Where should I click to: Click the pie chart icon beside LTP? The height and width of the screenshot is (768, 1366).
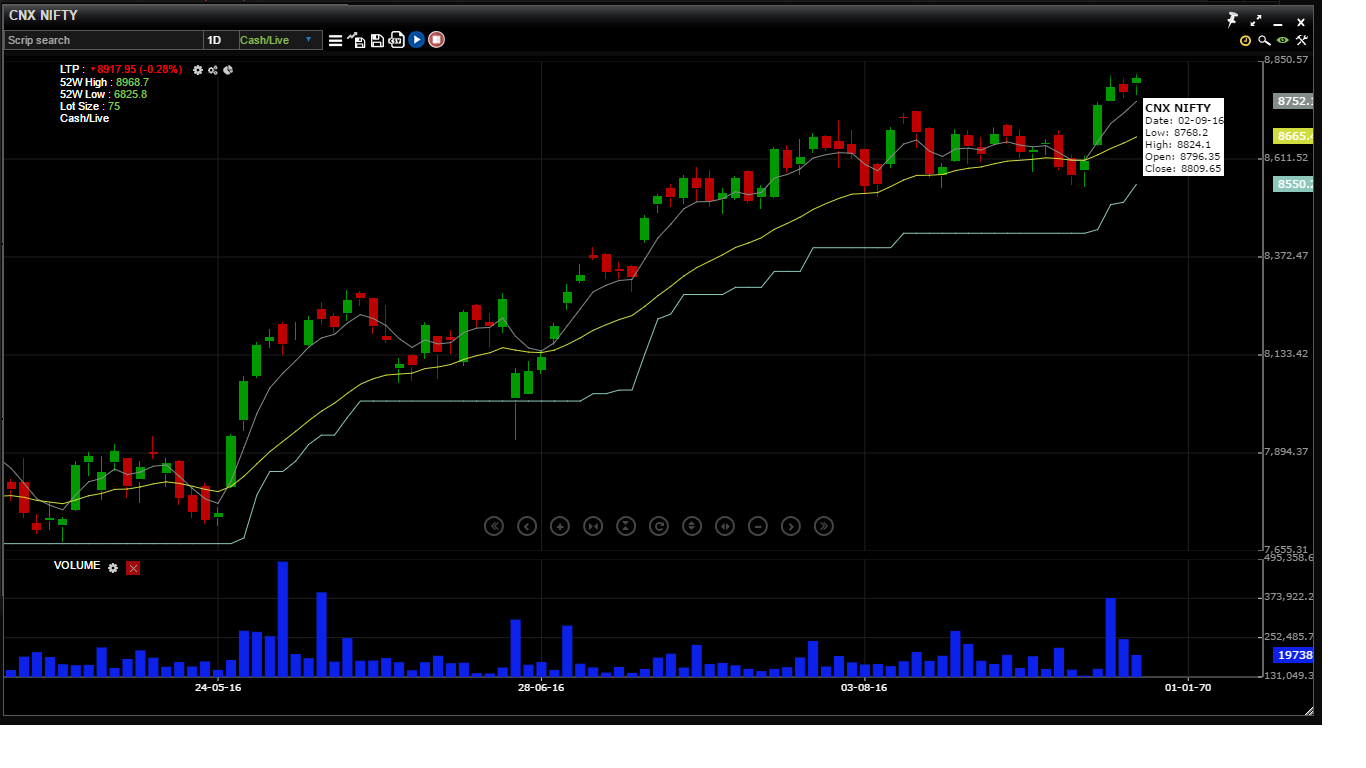click(228, 70)
